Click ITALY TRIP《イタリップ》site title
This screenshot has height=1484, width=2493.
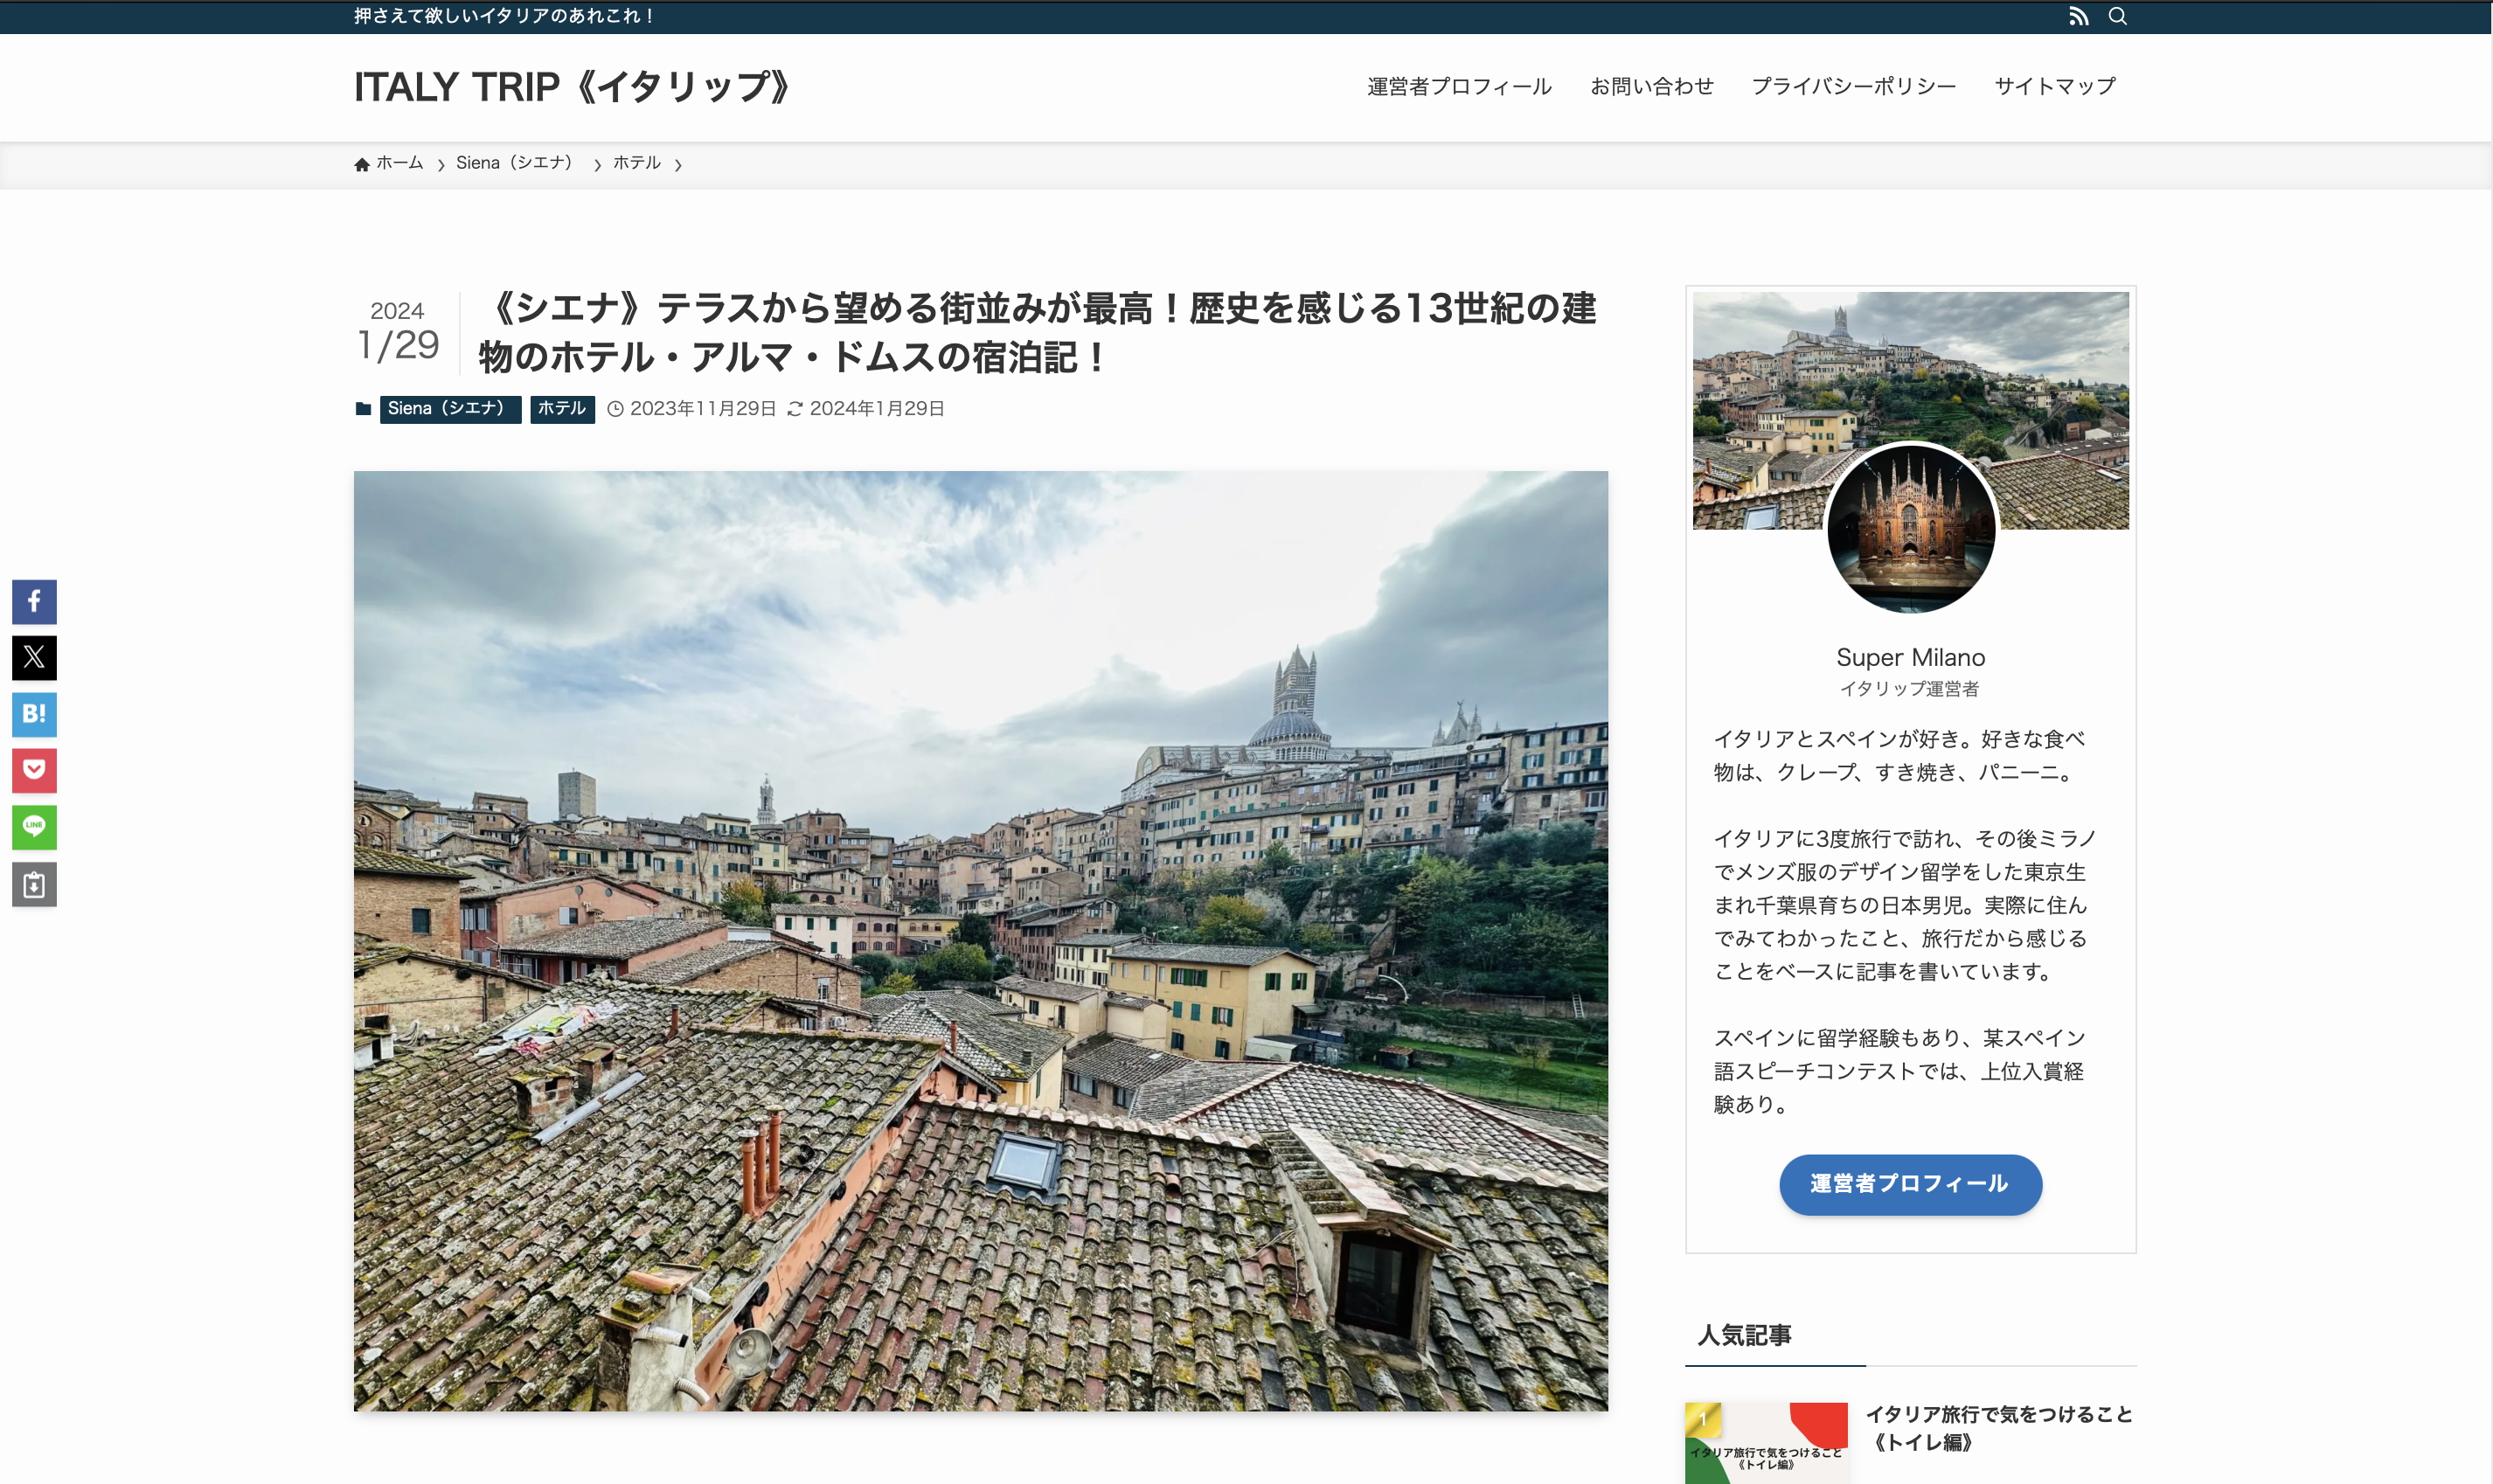(572, 87)
